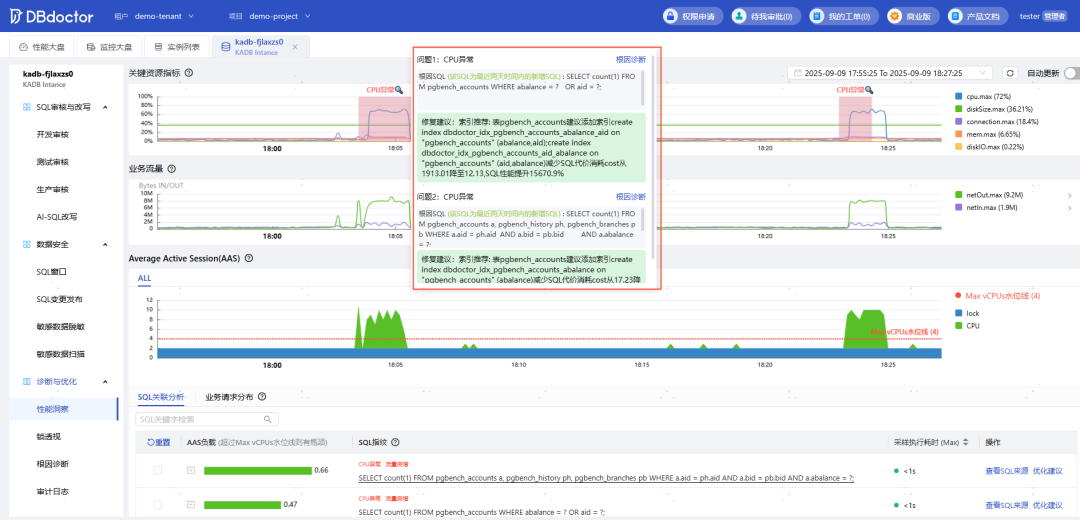Click magnifier on left CPU异常 marker

click(399, 90)
